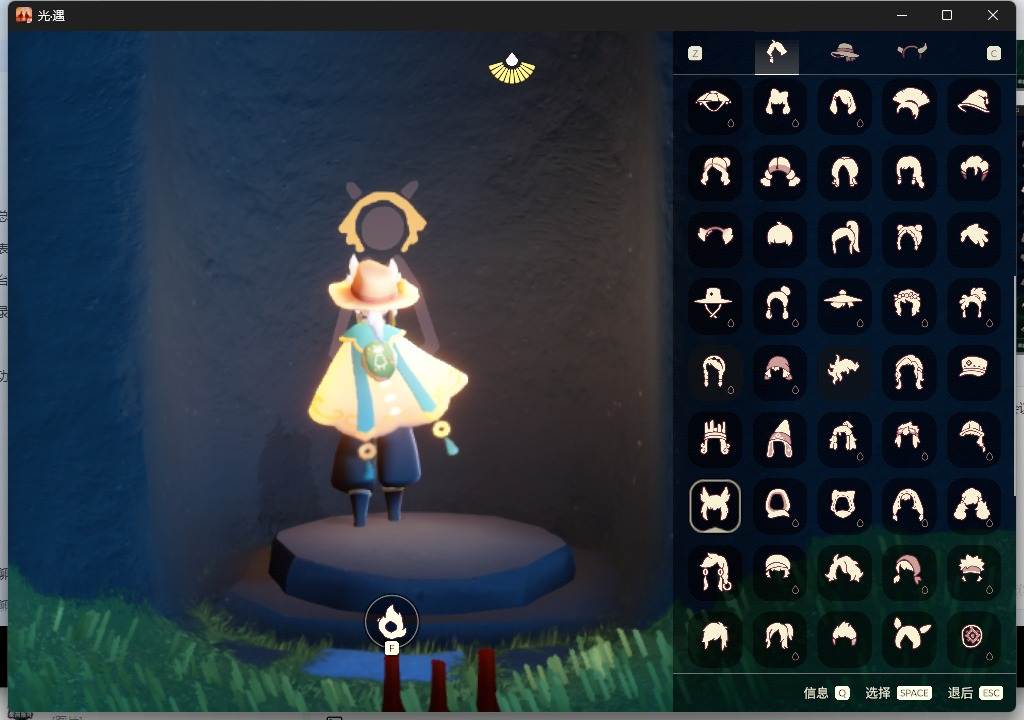
Task: Open the hat category tab
Action: pos(844,52)
